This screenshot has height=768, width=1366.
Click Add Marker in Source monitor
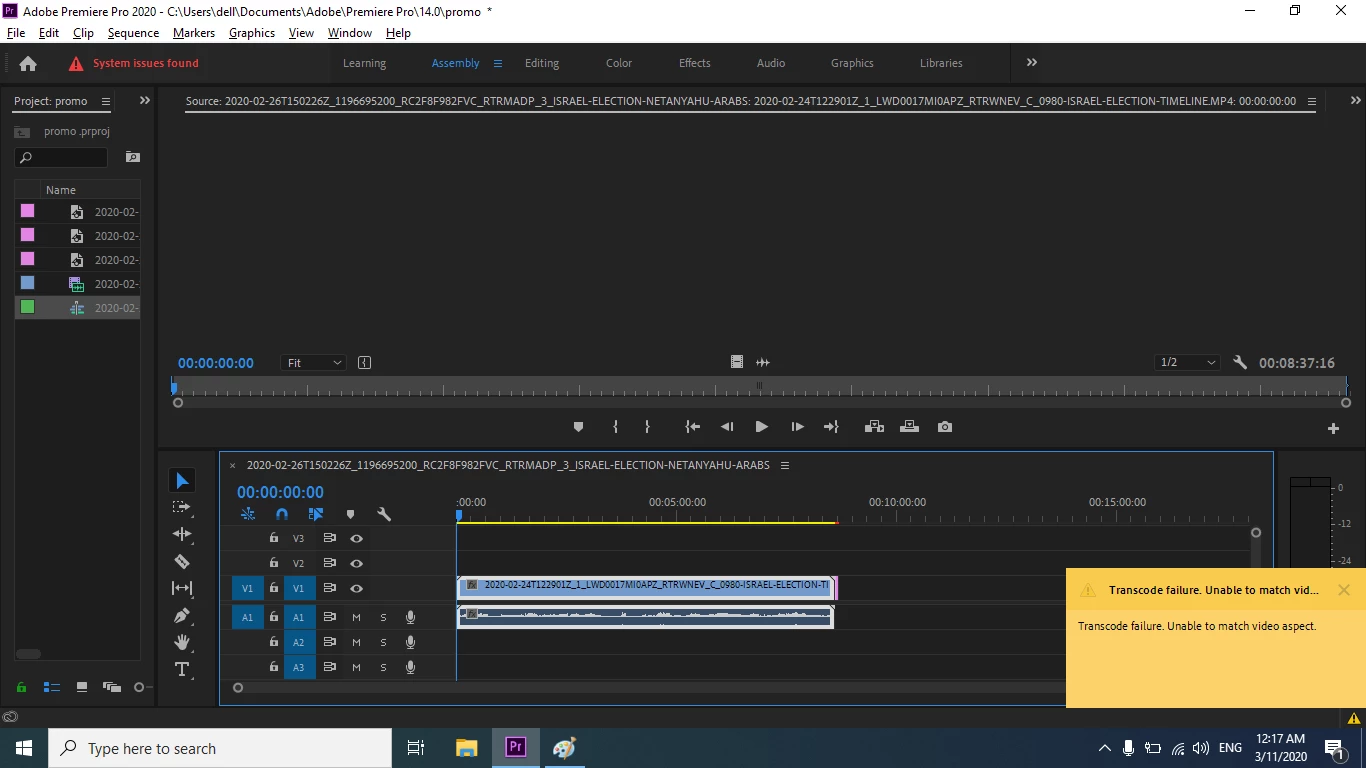pos(578,427)
